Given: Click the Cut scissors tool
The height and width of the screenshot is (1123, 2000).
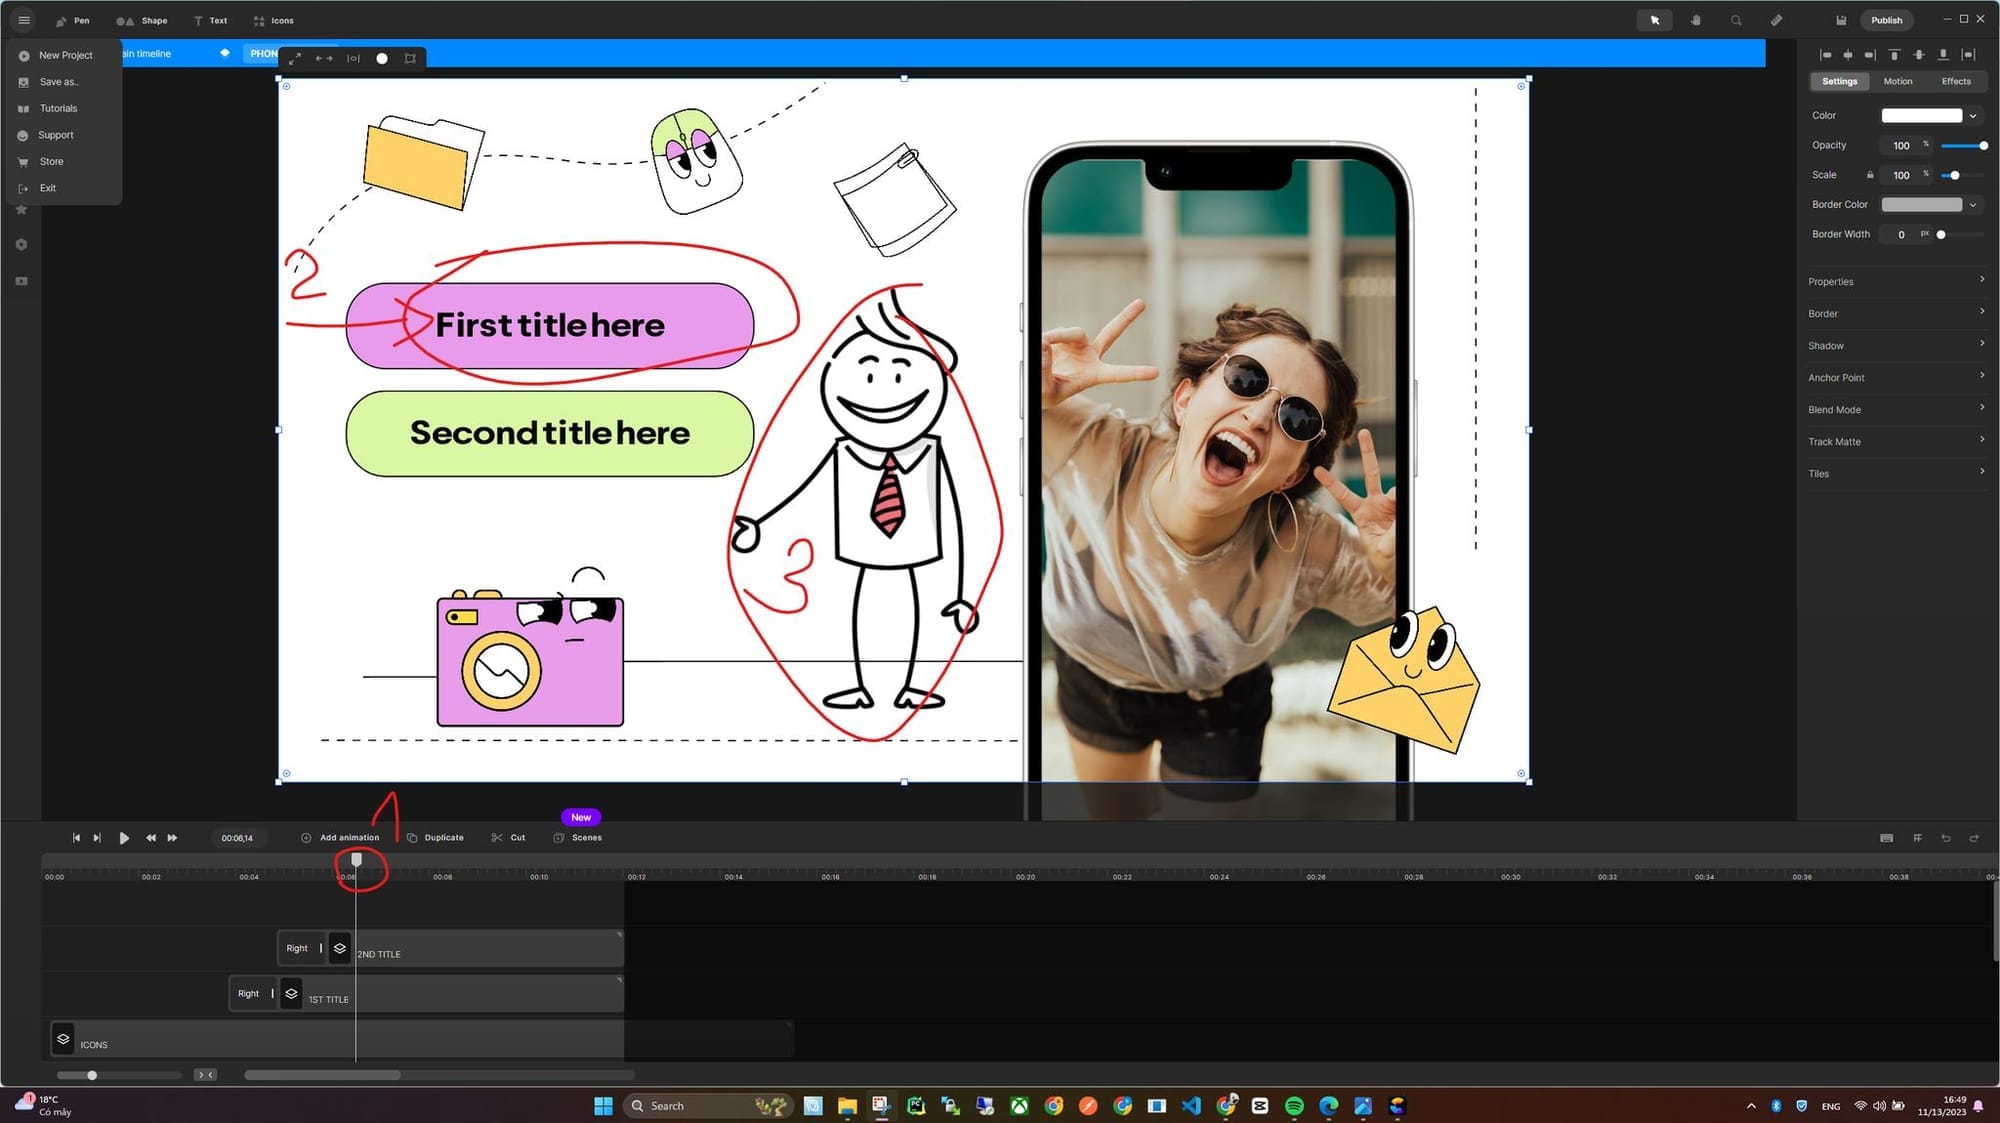Looking at the screenshot, I should pos(508,838).
